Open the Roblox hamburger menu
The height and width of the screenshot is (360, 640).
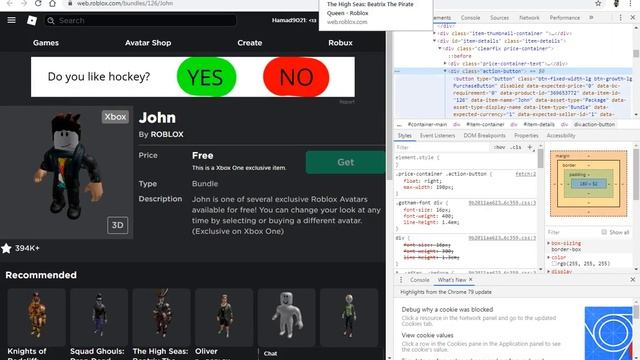pos(11,20)
